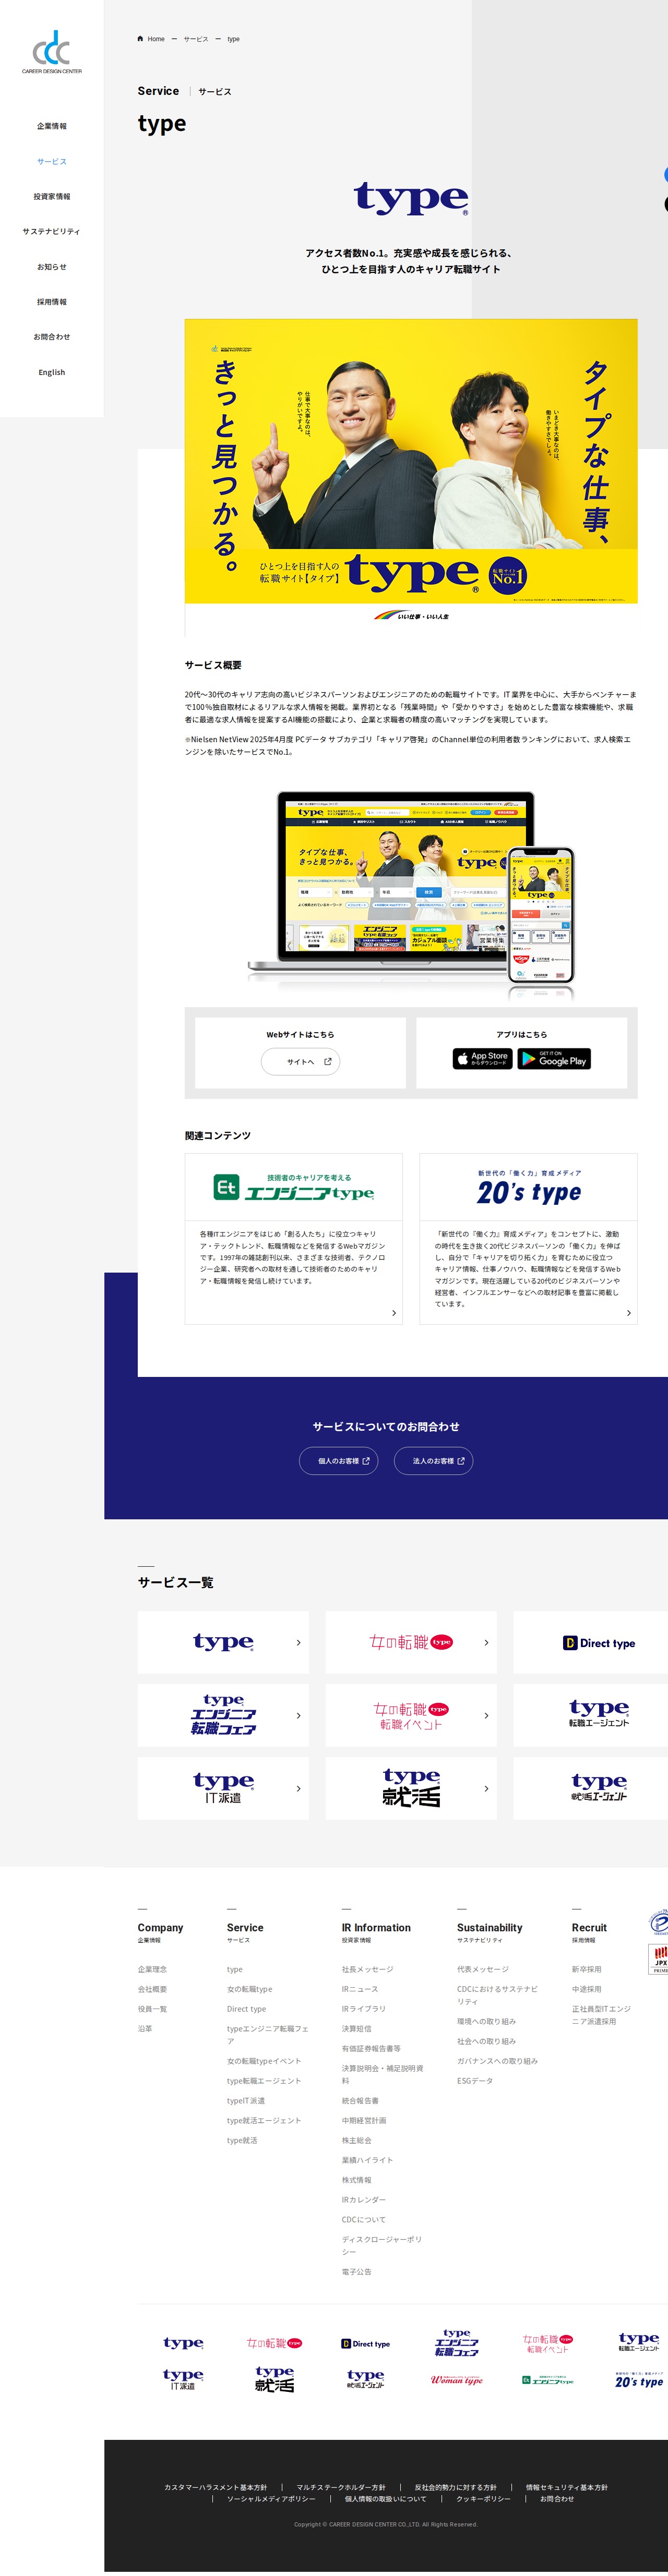This screenshot has width=668, height=2576.
Task: Click the type転職エージェント logo in the footer strip
Action: click(639, 2342)
